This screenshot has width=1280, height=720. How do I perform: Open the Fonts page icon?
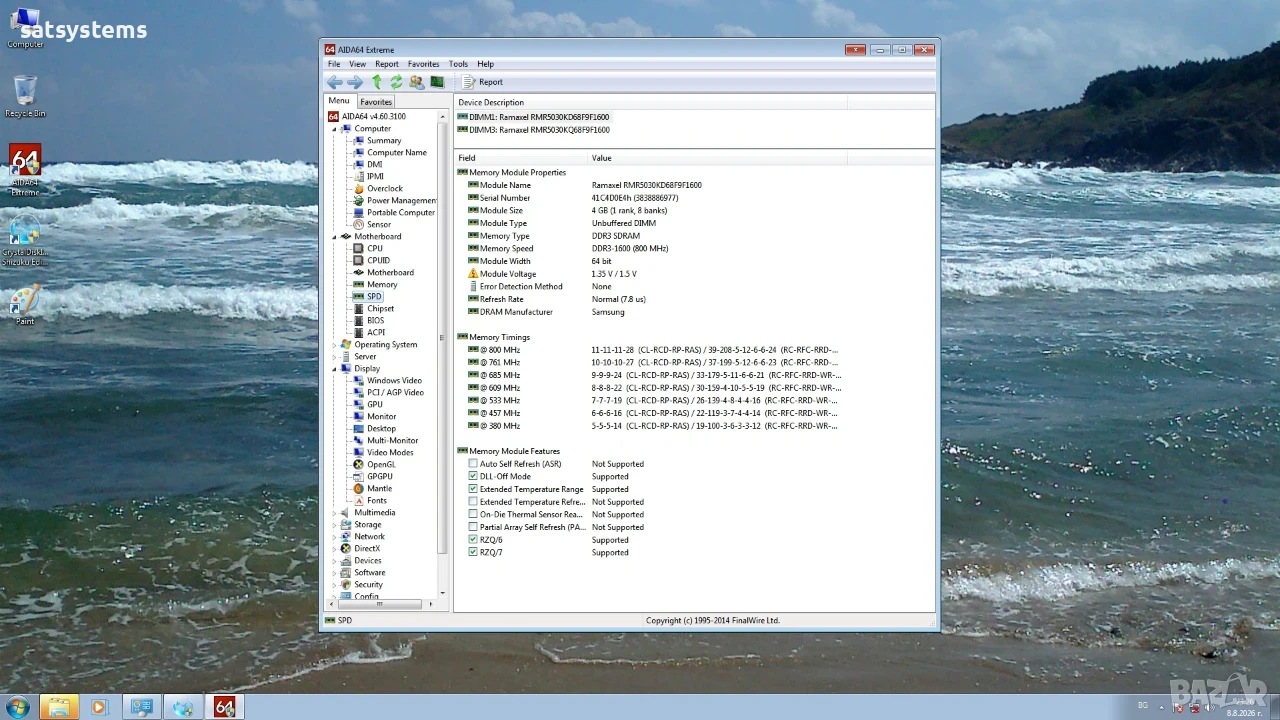[x=359, y=501]
